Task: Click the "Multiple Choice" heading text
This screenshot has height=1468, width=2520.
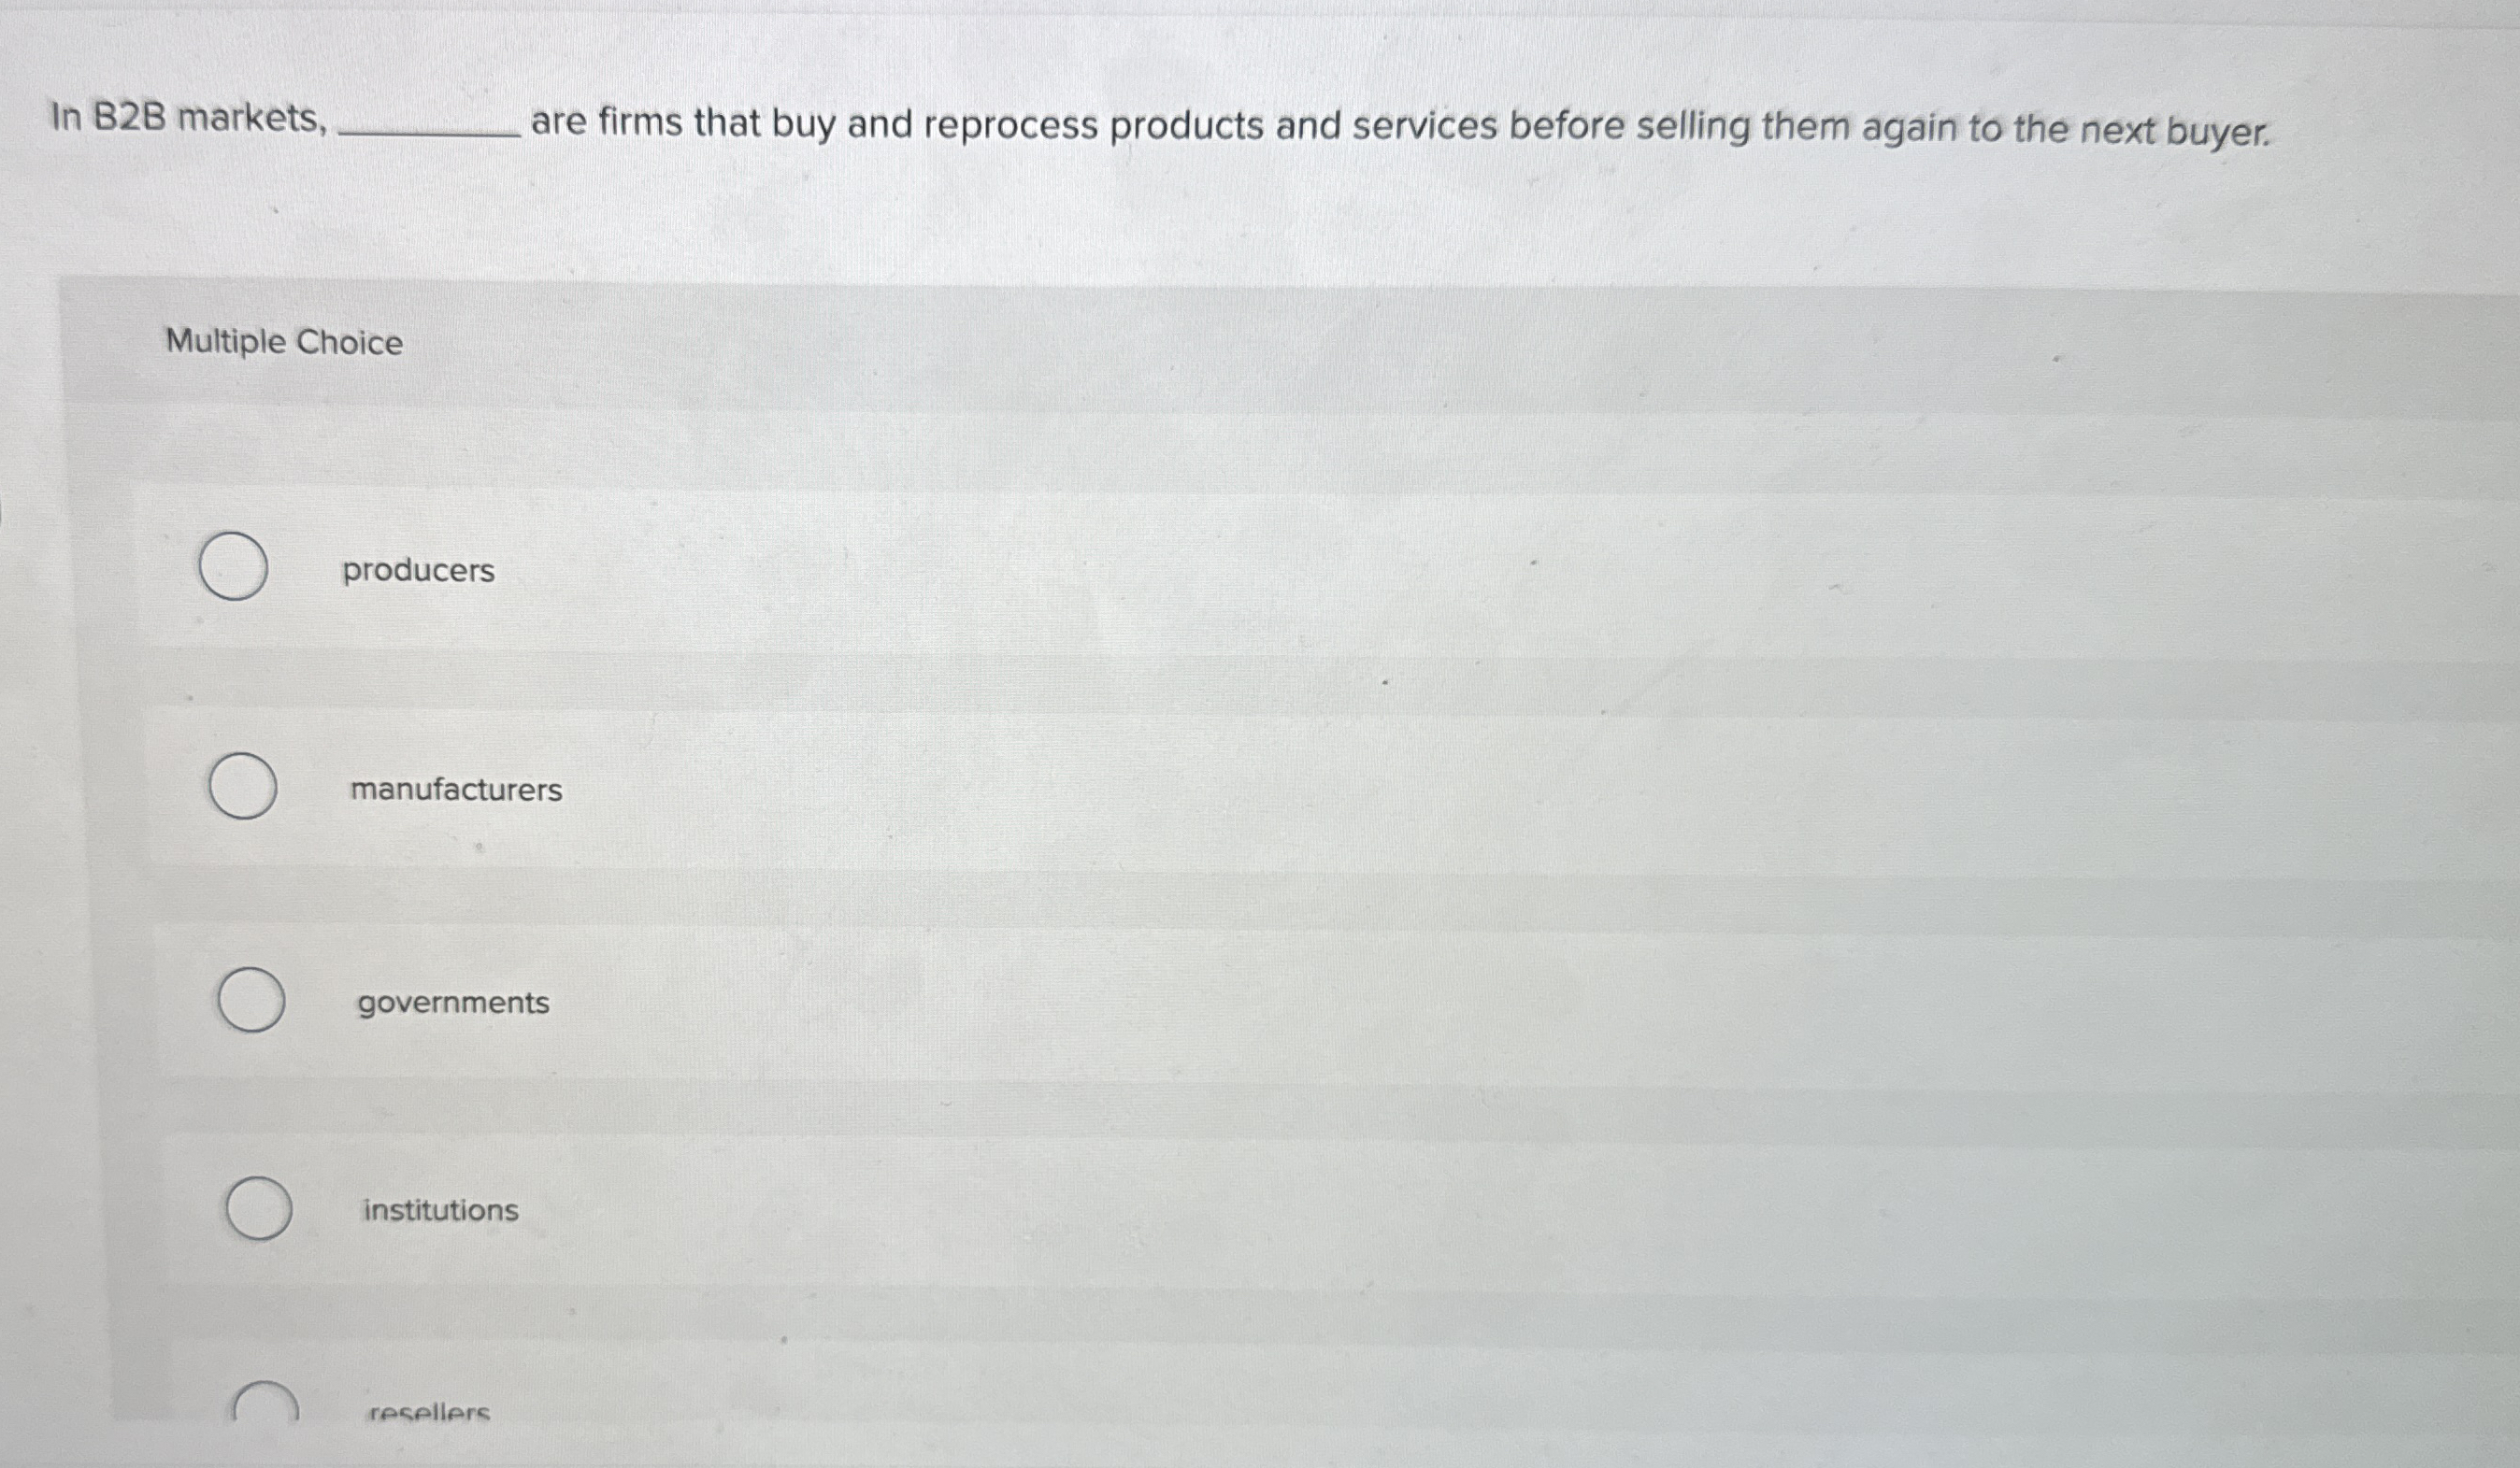Action: tap(284, 342)
